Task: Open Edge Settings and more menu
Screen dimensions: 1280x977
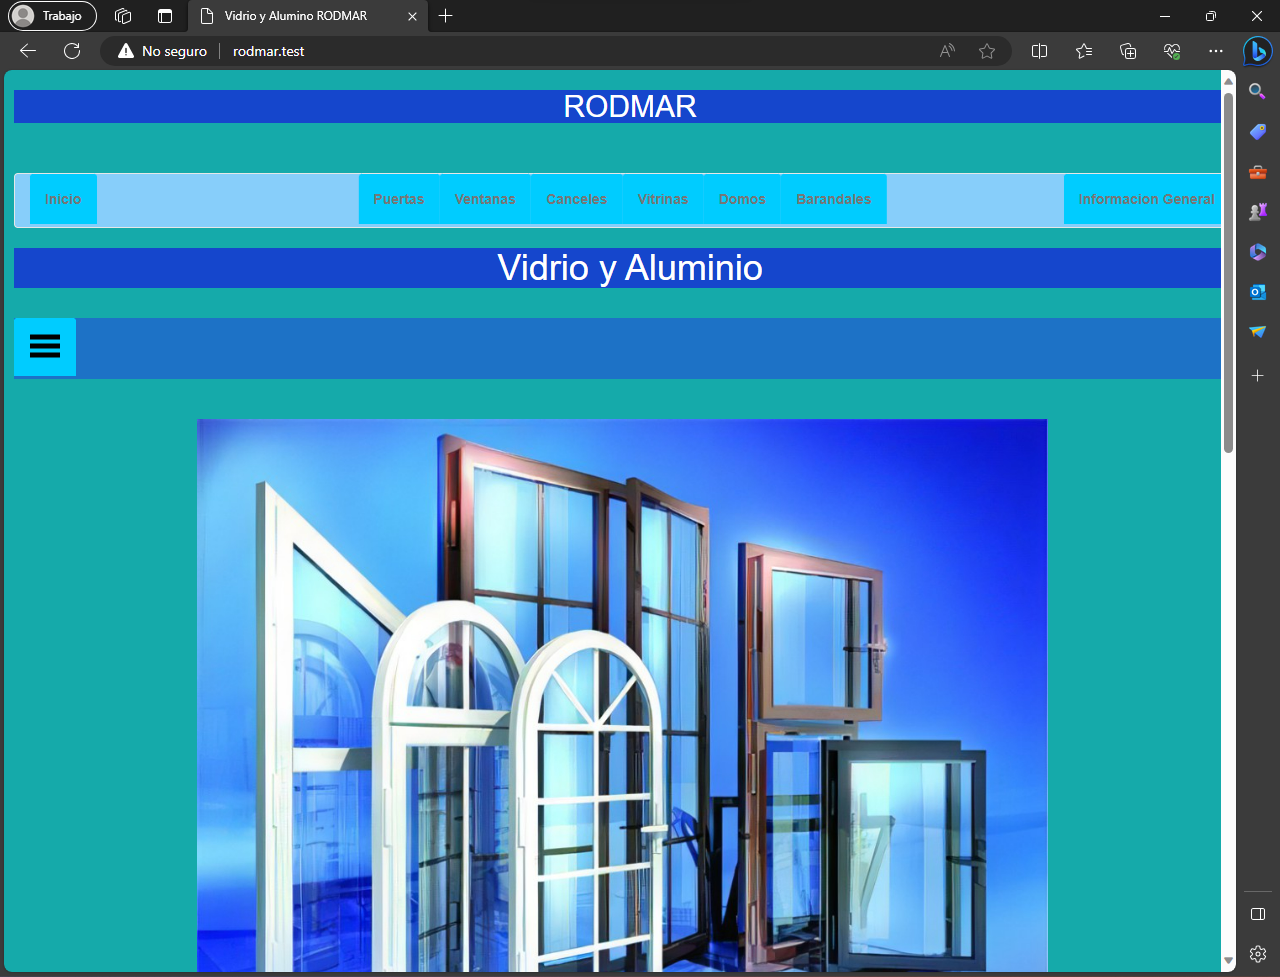Action: click(1216, 51)
